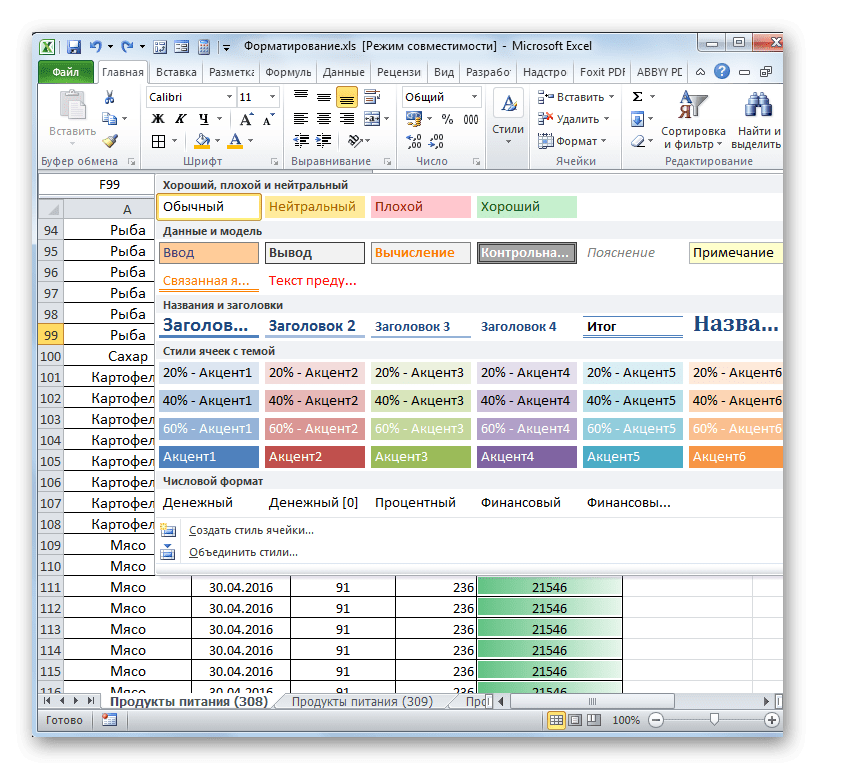Align text to top of cell
The width and height of the screenshot is (844, 769).
(x=301, y=97)
